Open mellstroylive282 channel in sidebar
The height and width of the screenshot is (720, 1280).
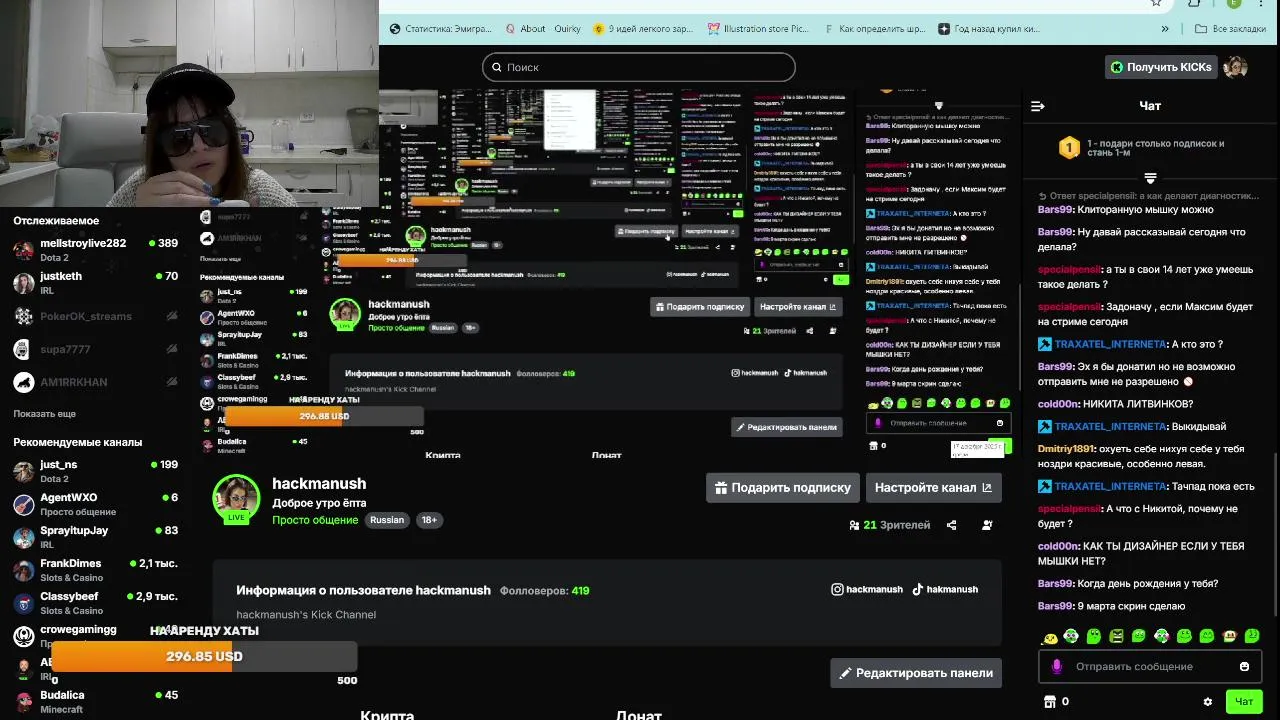coord(95,249)
